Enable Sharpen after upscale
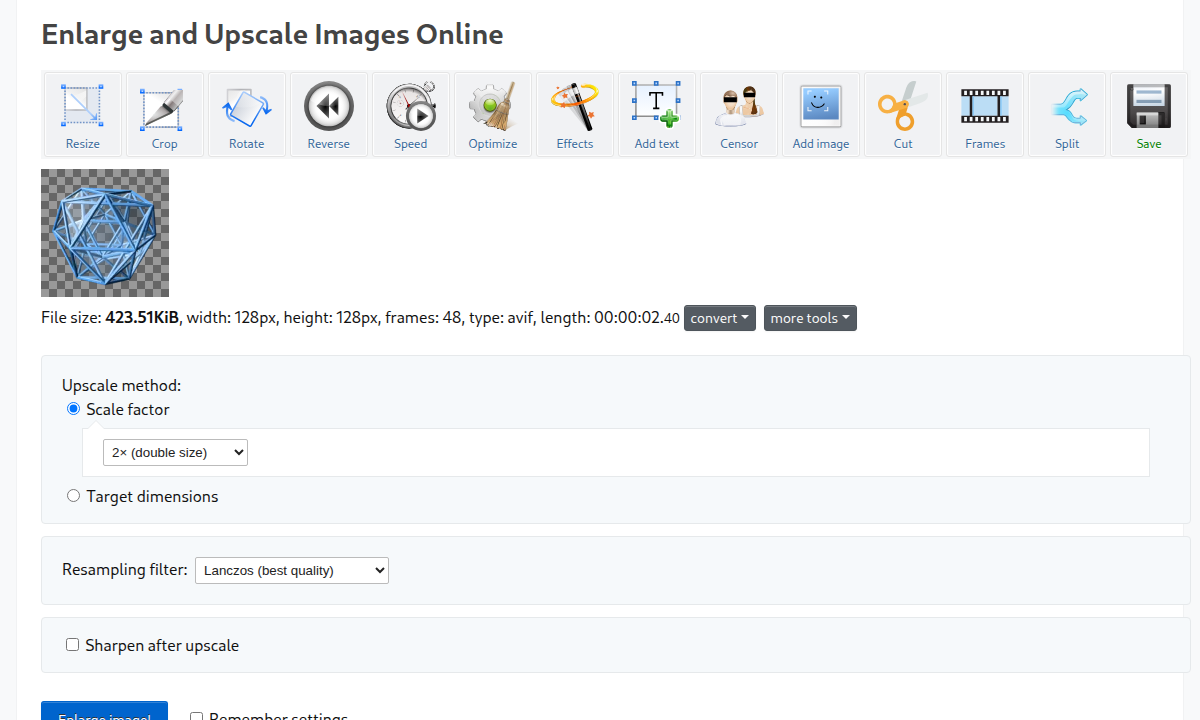 [x=72, y=645]
